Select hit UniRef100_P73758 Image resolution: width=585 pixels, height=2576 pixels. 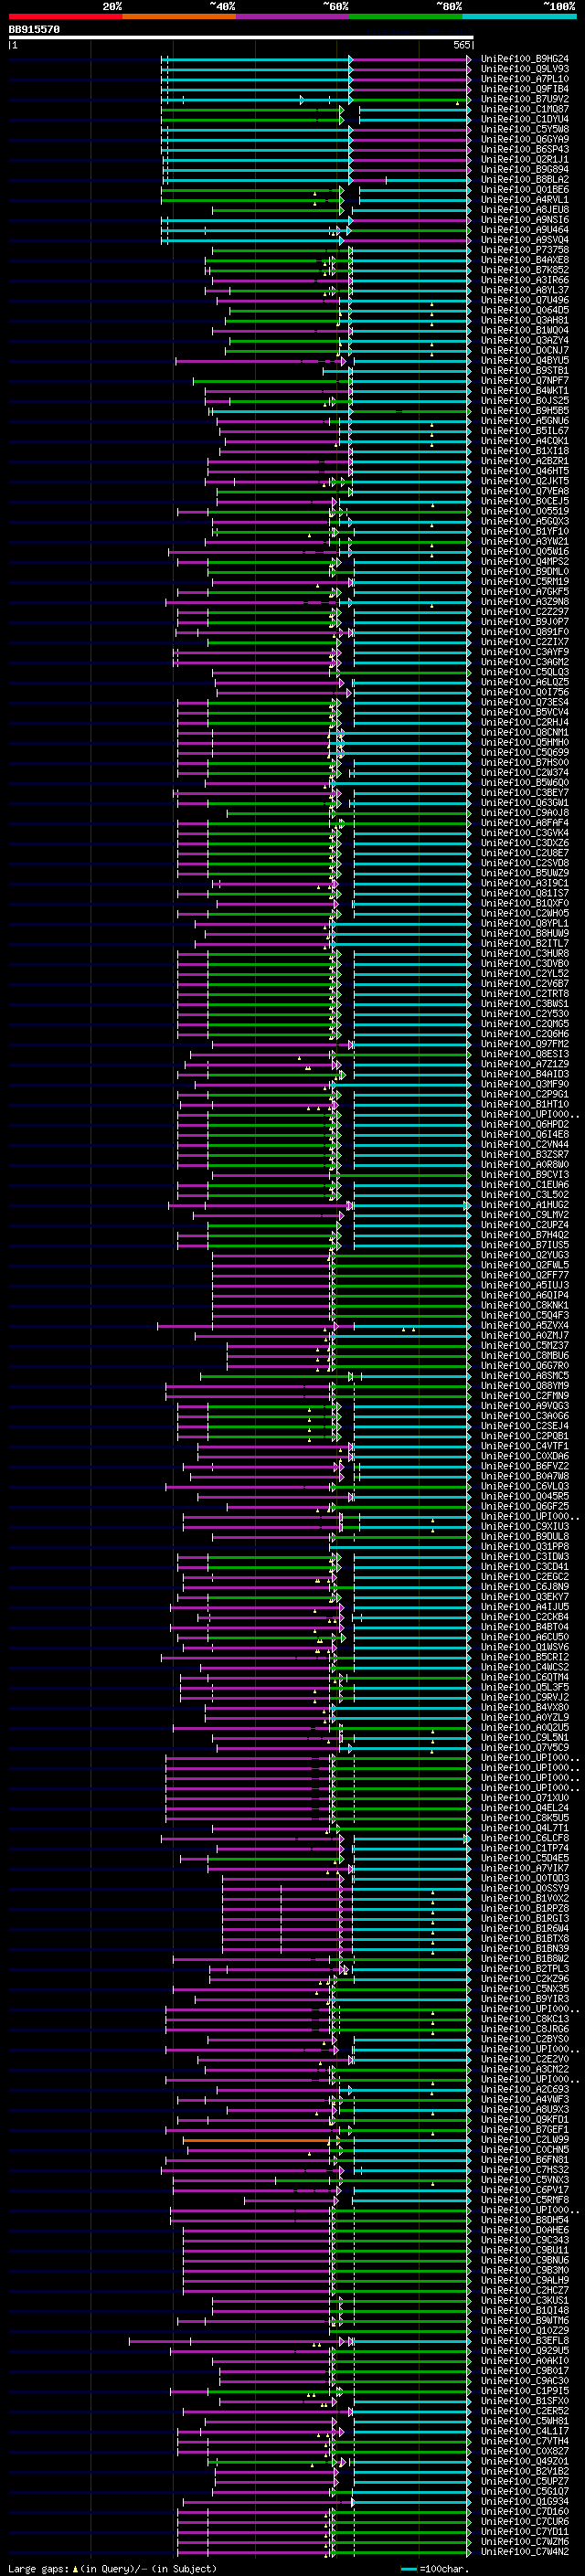pyautogui.click(x=524, y=250)
